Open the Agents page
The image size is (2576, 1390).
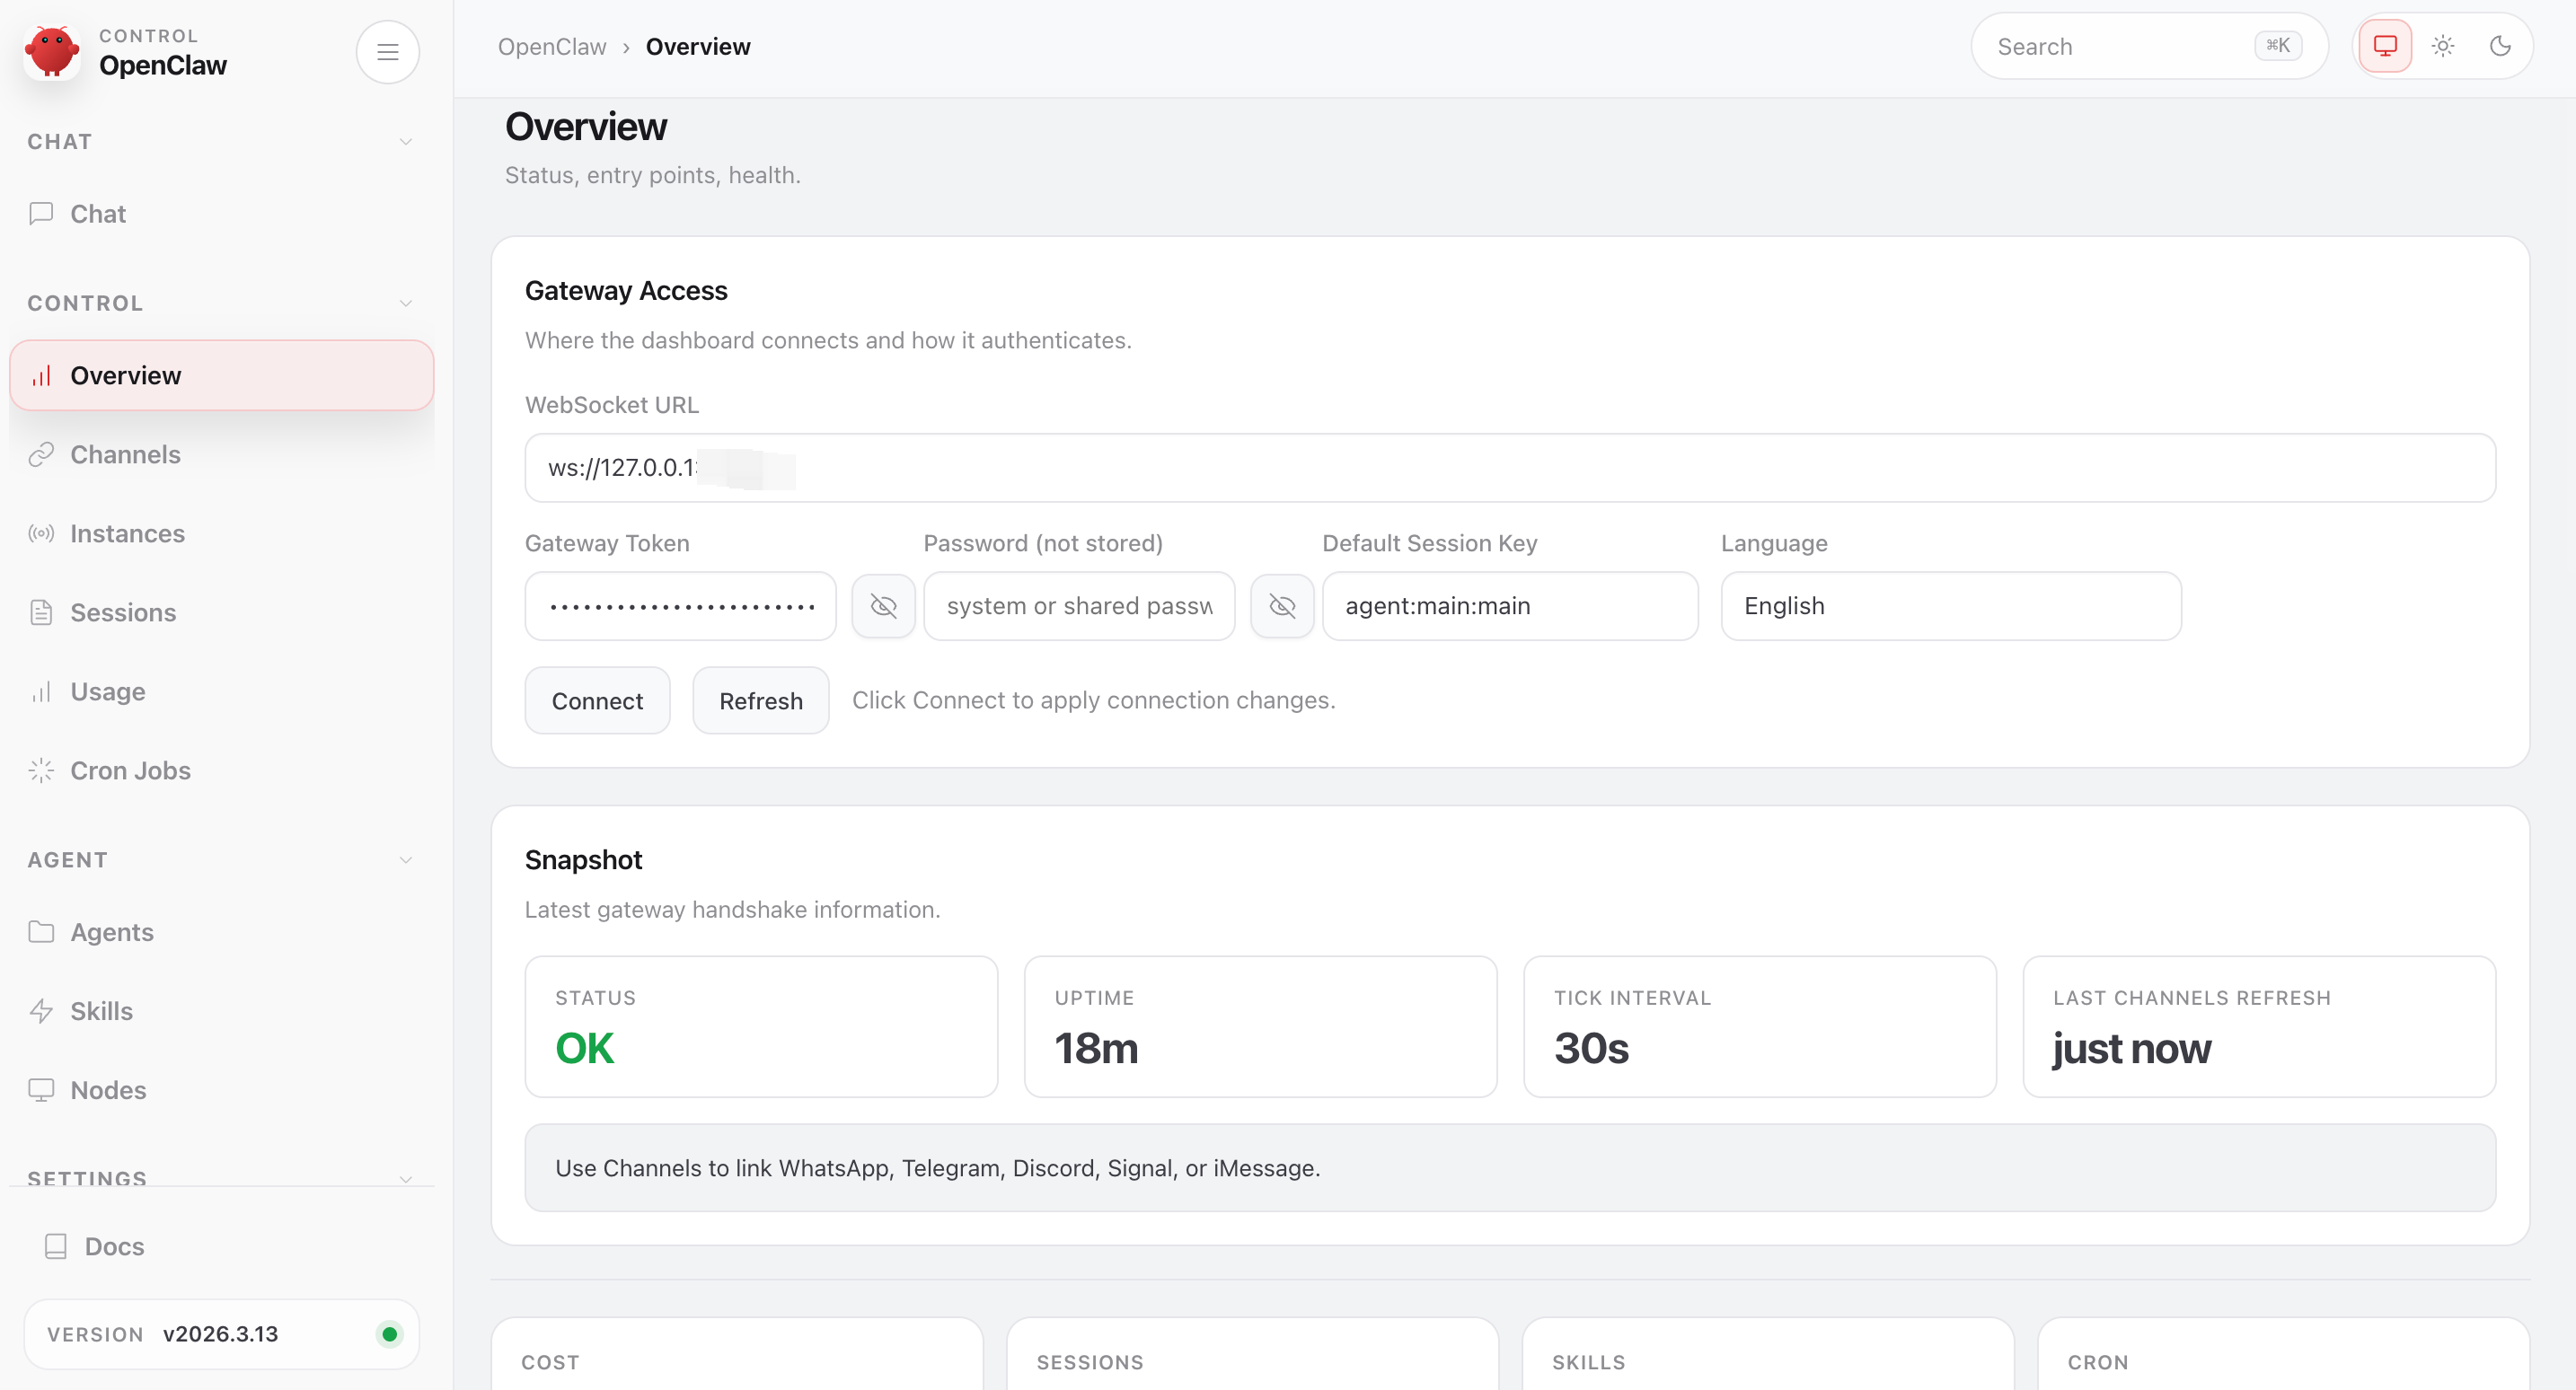tap(221, 932)
